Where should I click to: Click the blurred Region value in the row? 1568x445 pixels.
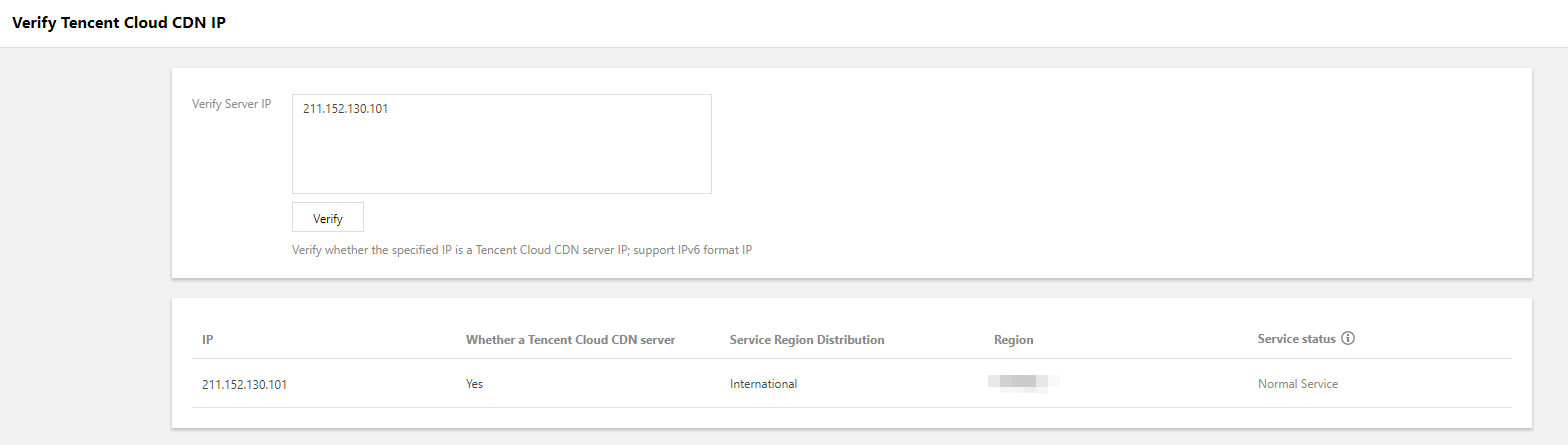coord(1023,382)
